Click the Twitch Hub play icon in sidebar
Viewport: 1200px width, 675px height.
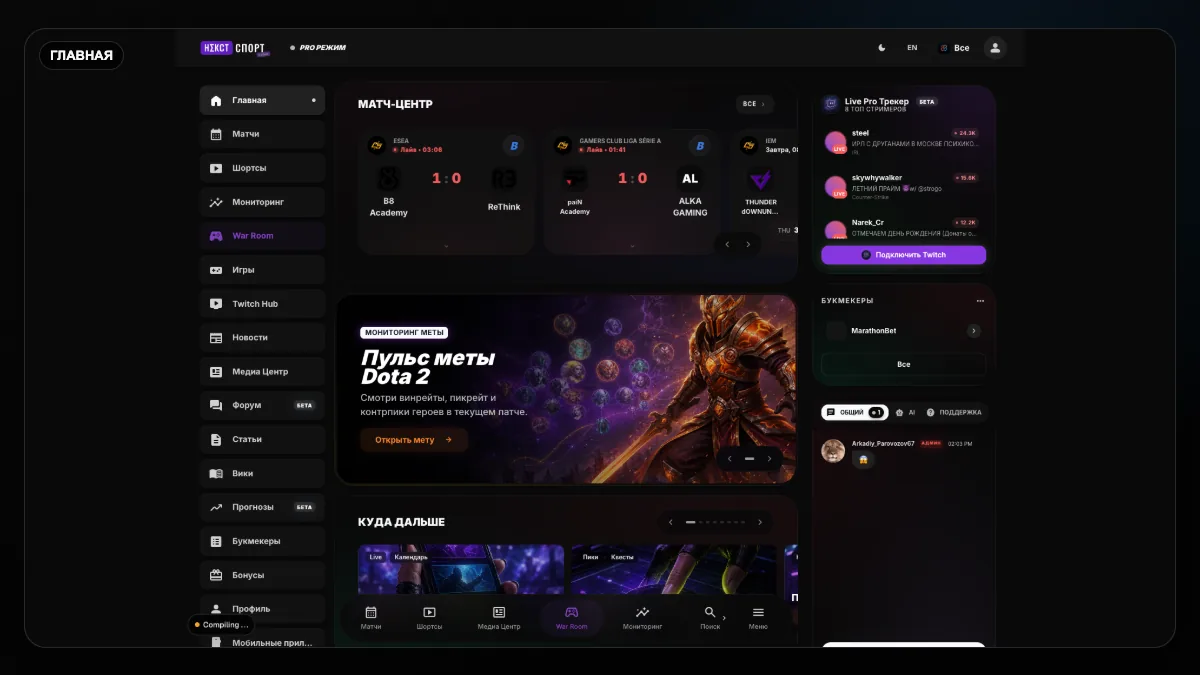(x=216, y=304)
